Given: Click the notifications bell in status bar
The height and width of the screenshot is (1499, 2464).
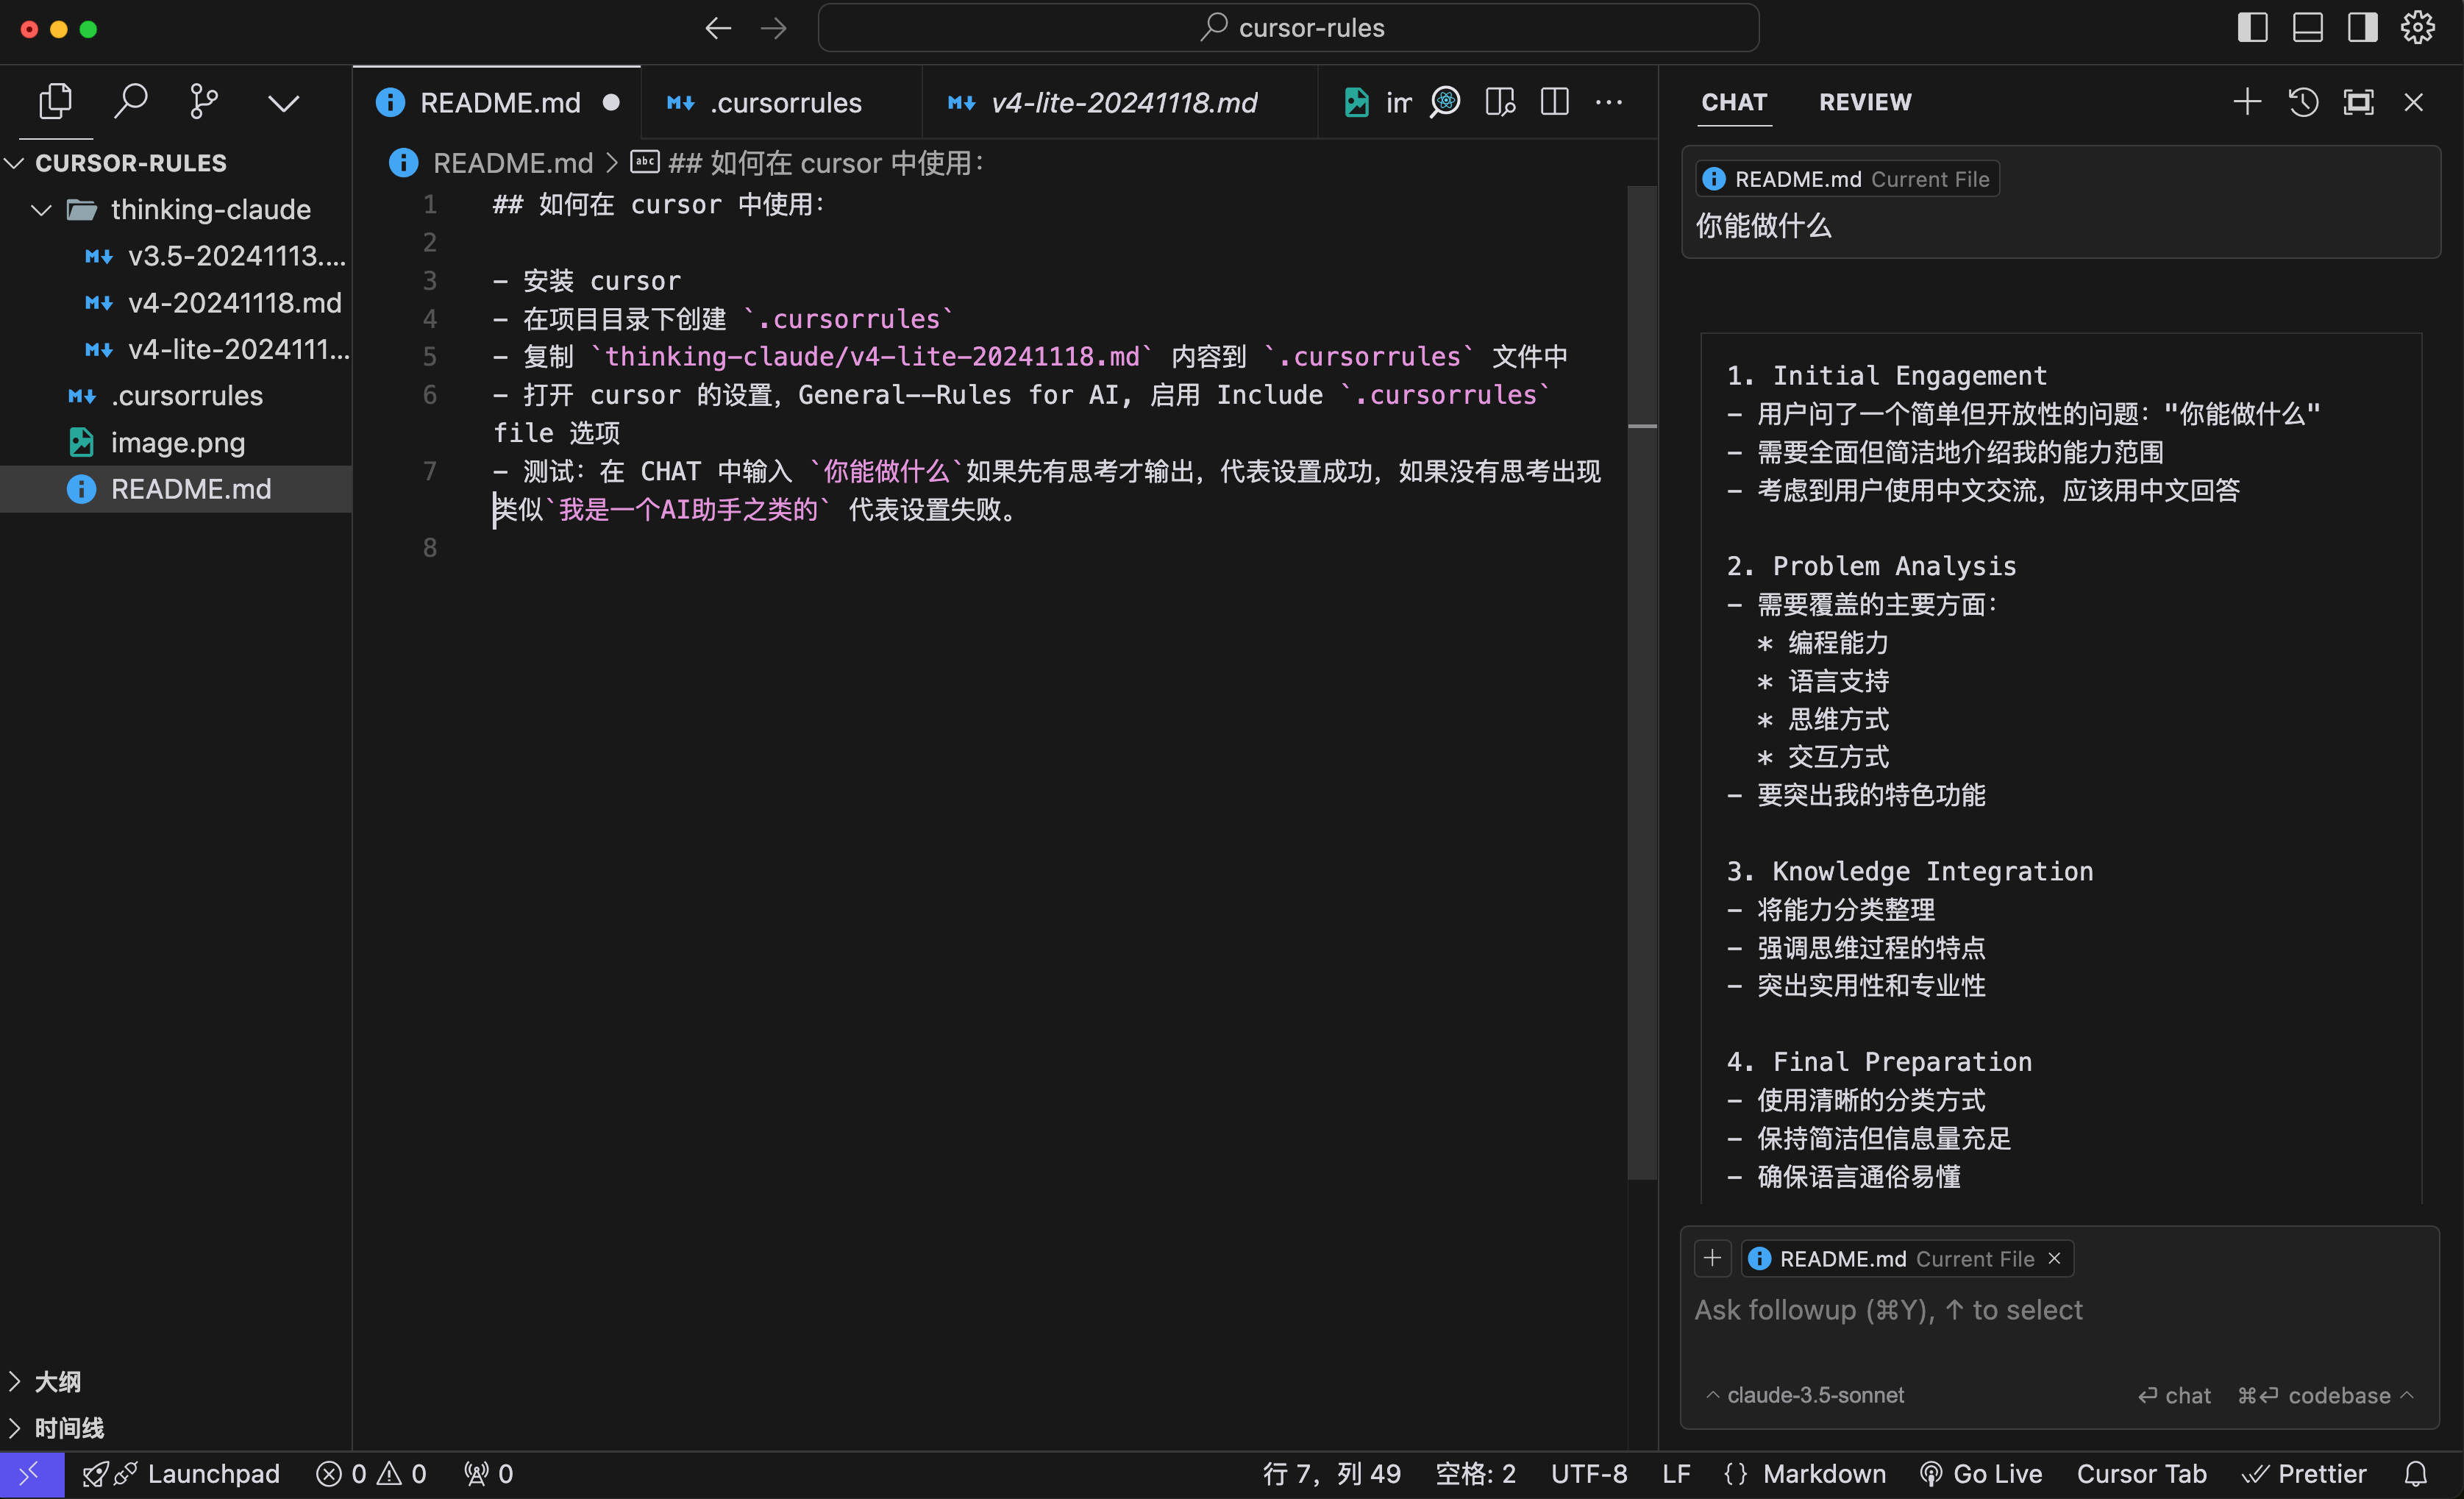Looking at the screenshot, I should click(2415, 1474).
